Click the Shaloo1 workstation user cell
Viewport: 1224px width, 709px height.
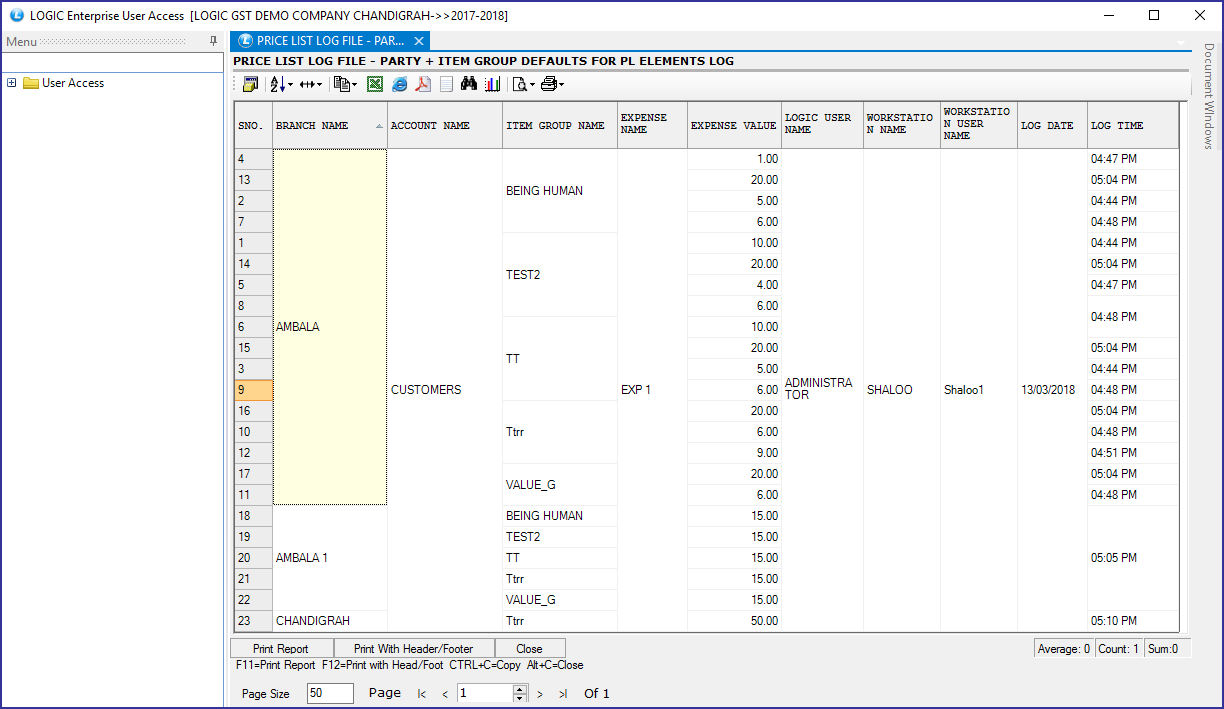coord(979,389)
